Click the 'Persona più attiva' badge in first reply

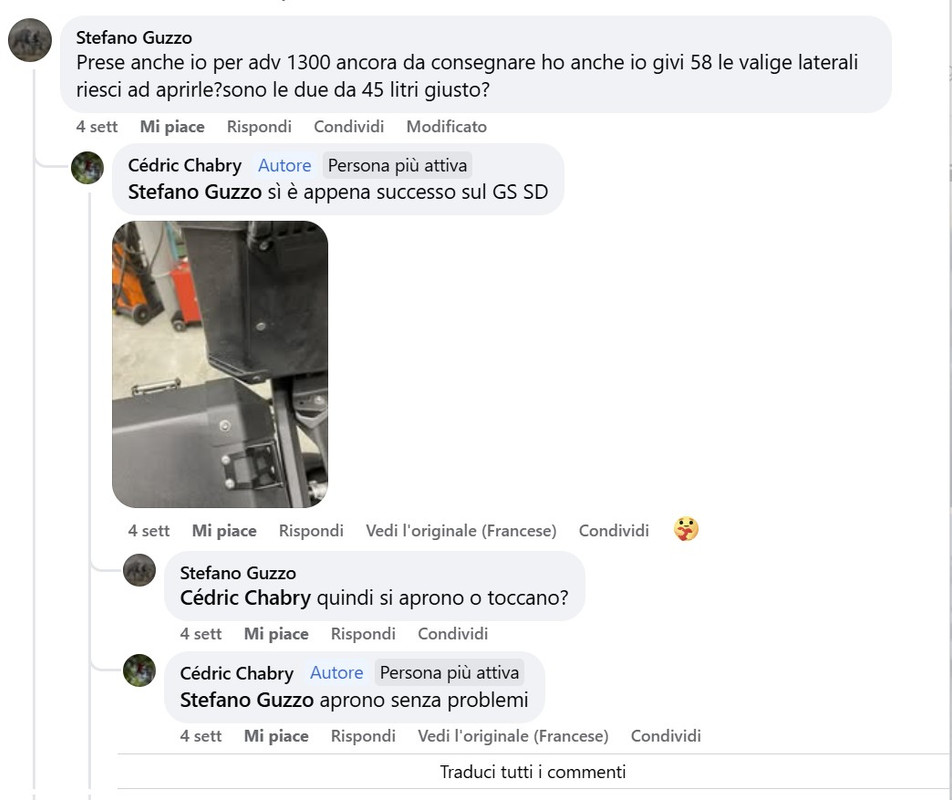397,165
